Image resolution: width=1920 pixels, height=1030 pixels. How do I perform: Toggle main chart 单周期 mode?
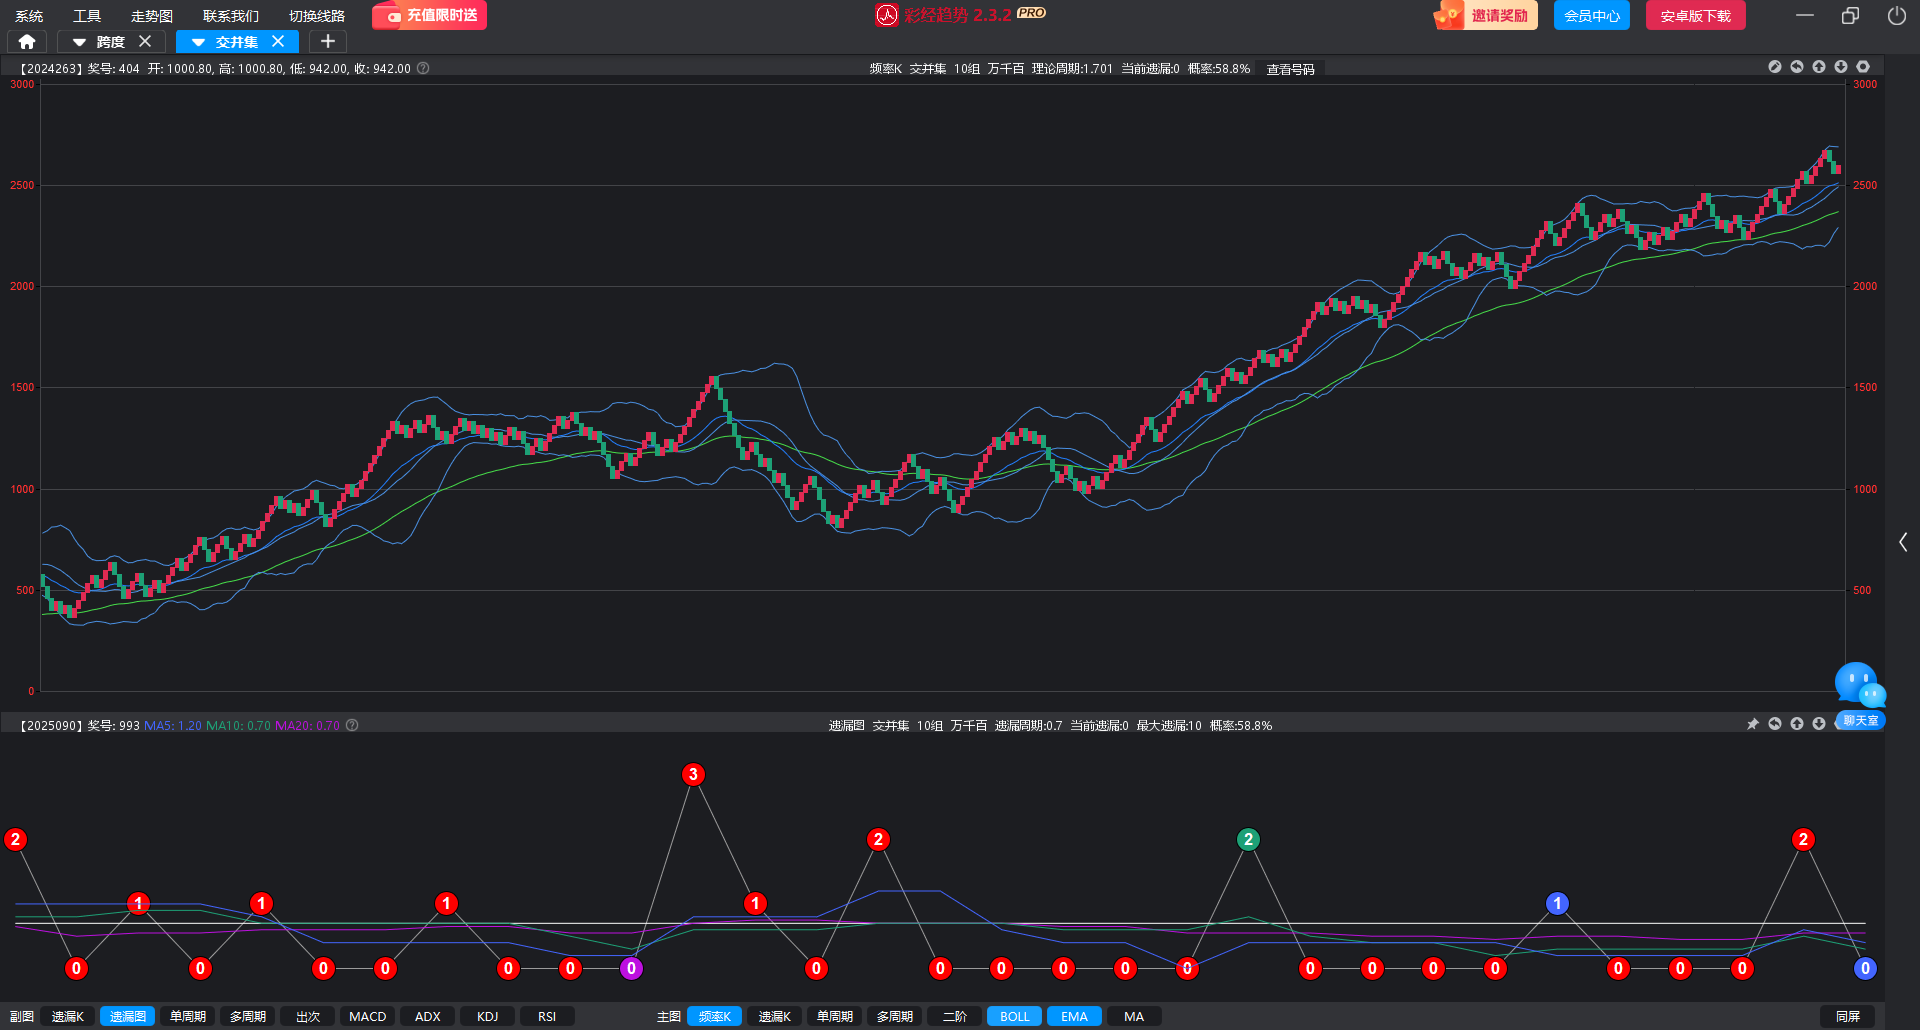(835, 1016)
